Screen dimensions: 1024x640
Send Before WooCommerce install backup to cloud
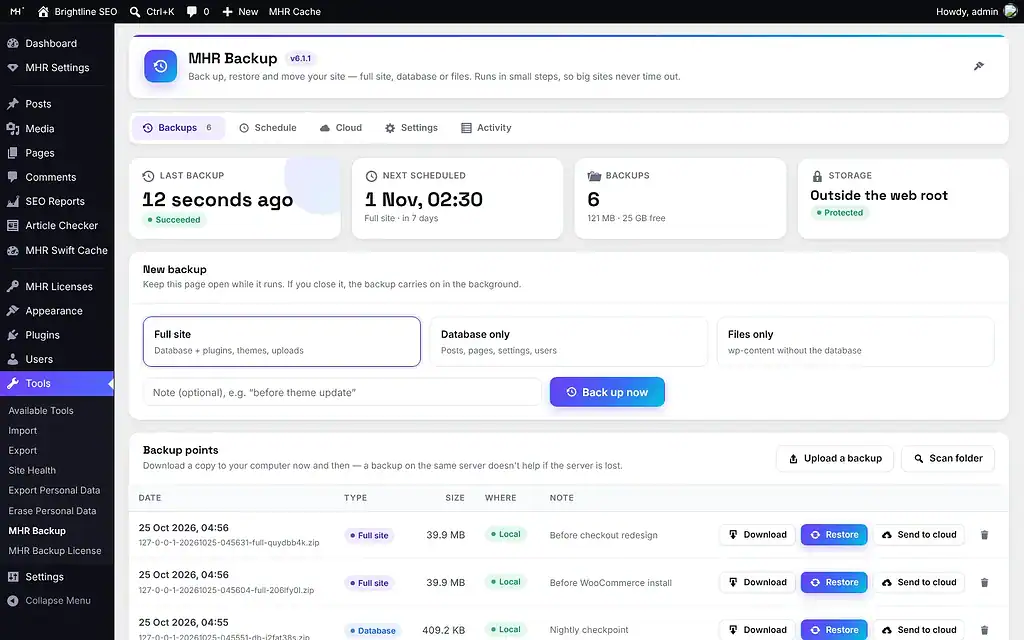click(x=919, y=583)
